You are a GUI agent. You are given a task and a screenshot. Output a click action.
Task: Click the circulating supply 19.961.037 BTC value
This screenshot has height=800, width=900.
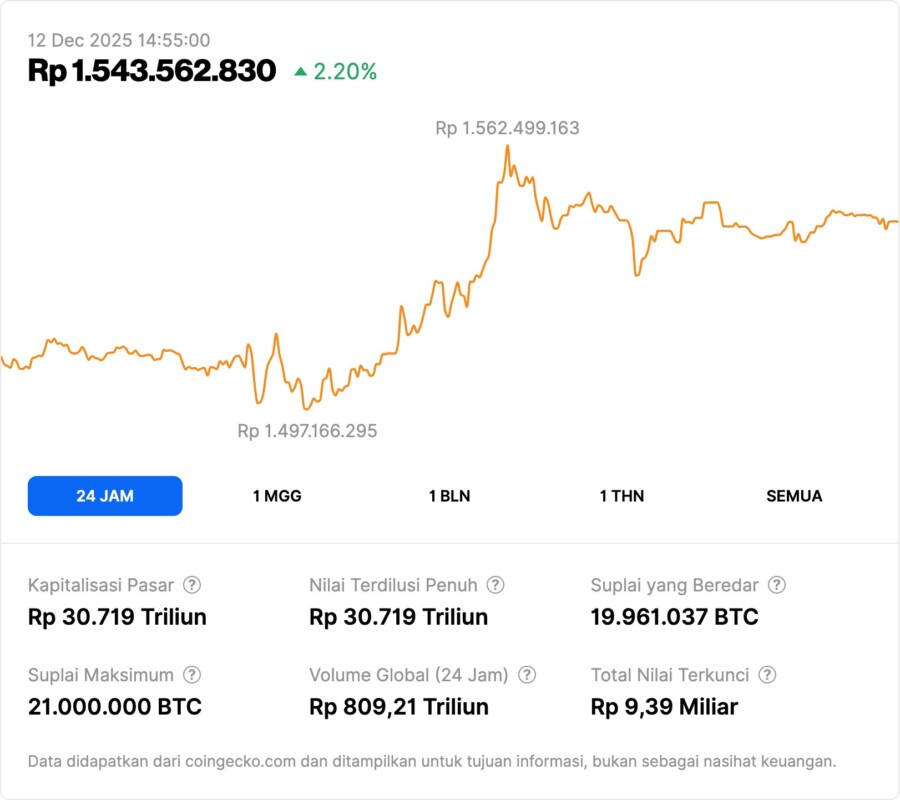tap(674, 617)
